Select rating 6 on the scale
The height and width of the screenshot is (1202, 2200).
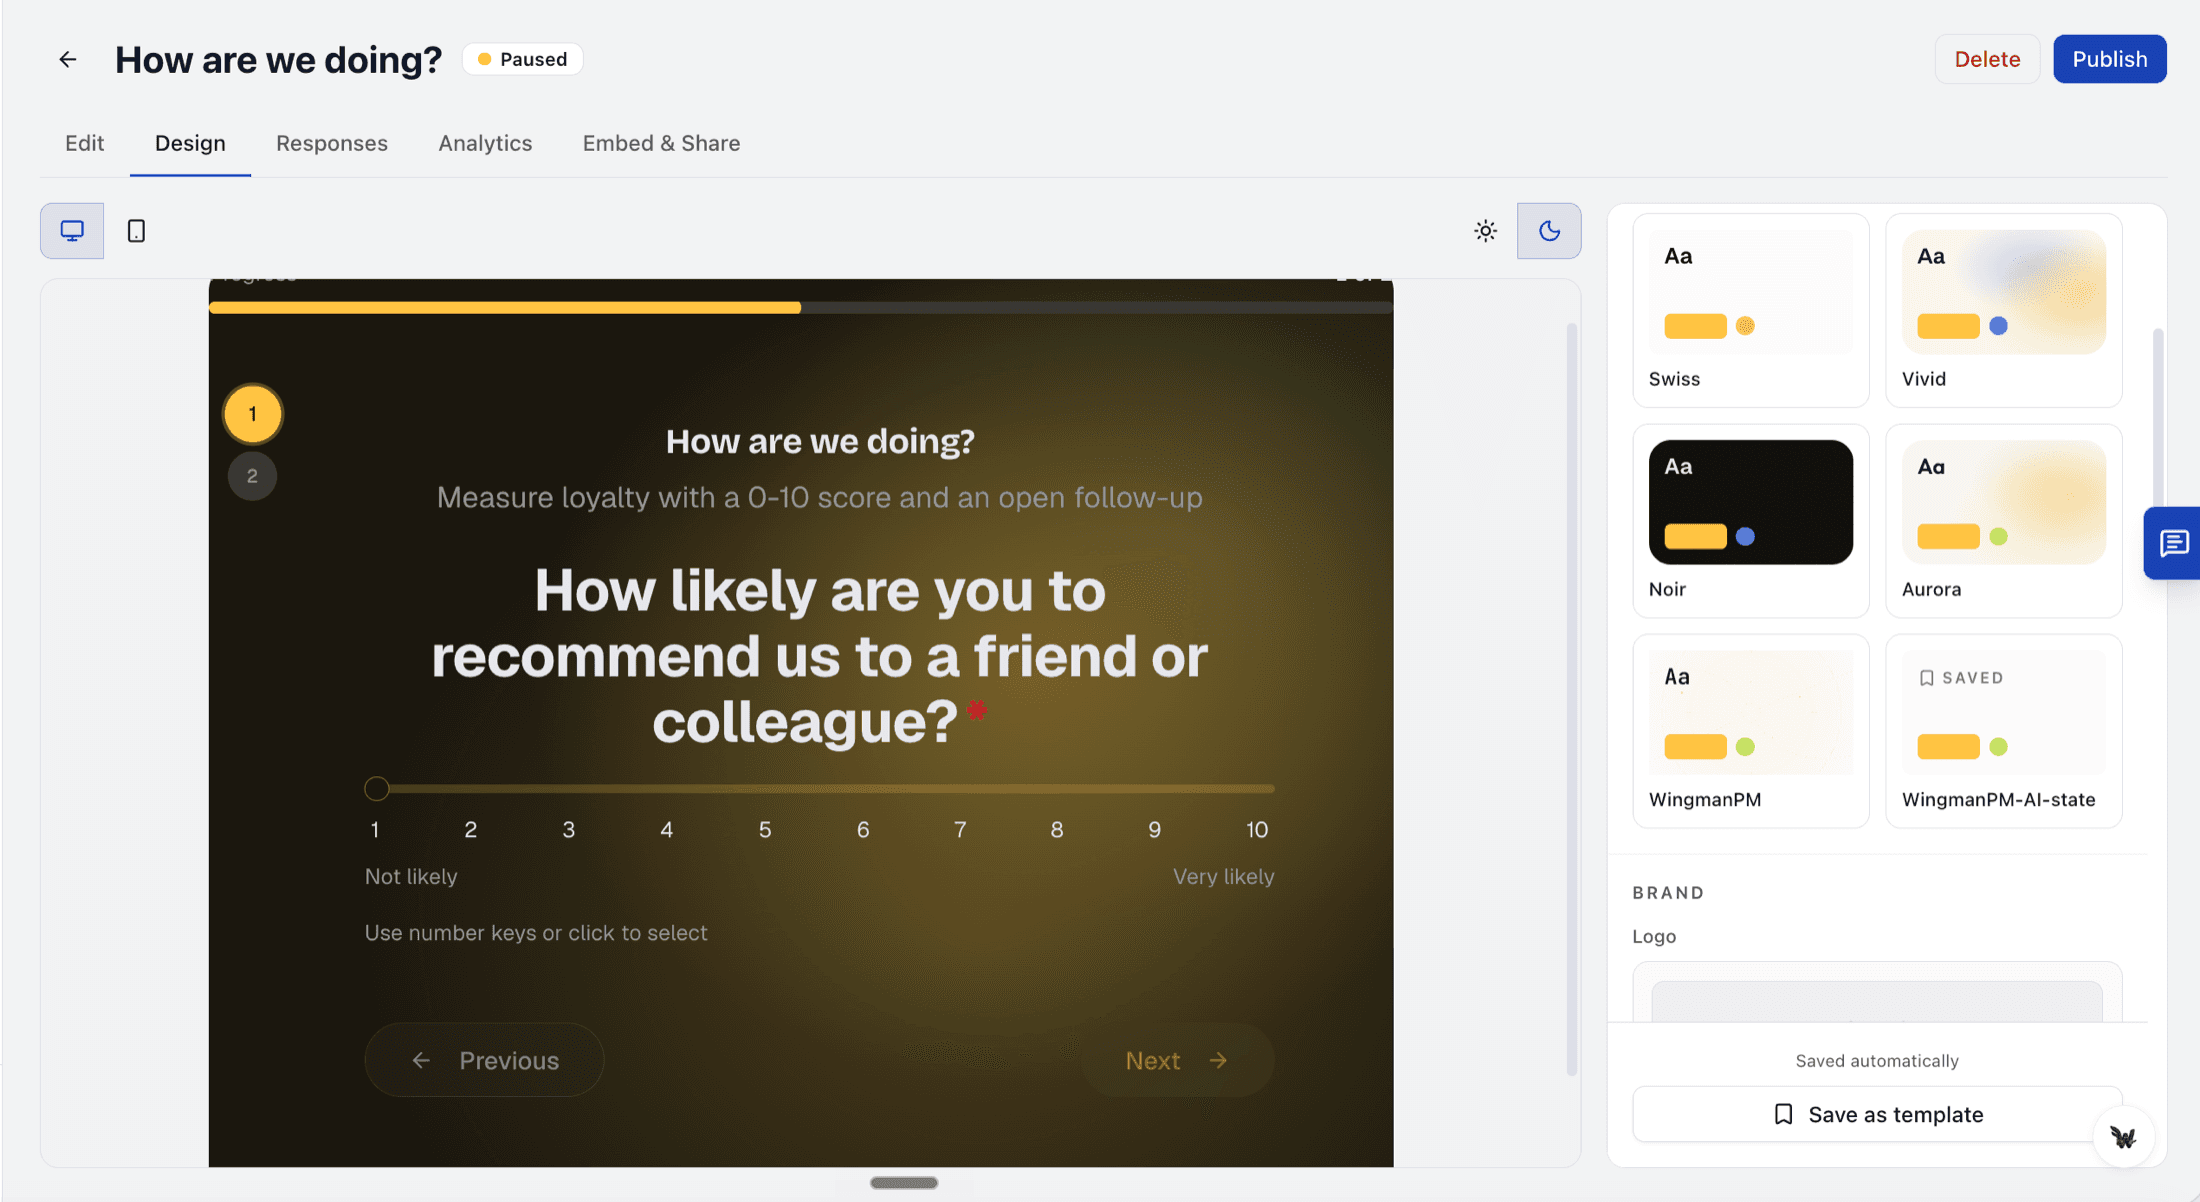(862, 829)
